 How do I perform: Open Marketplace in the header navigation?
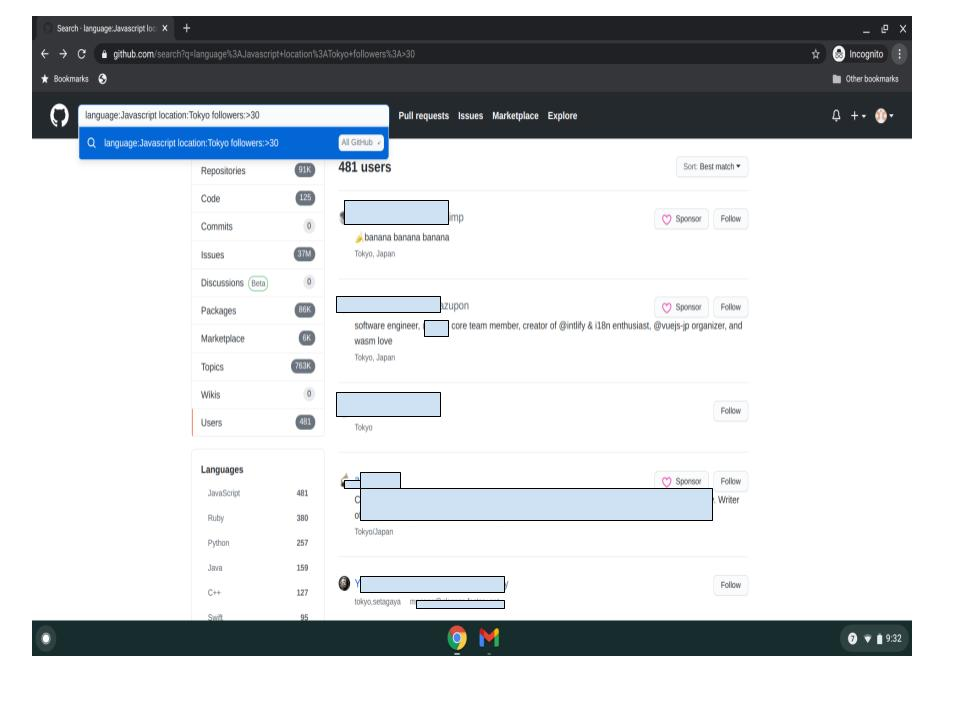click(x=516, y=116)
